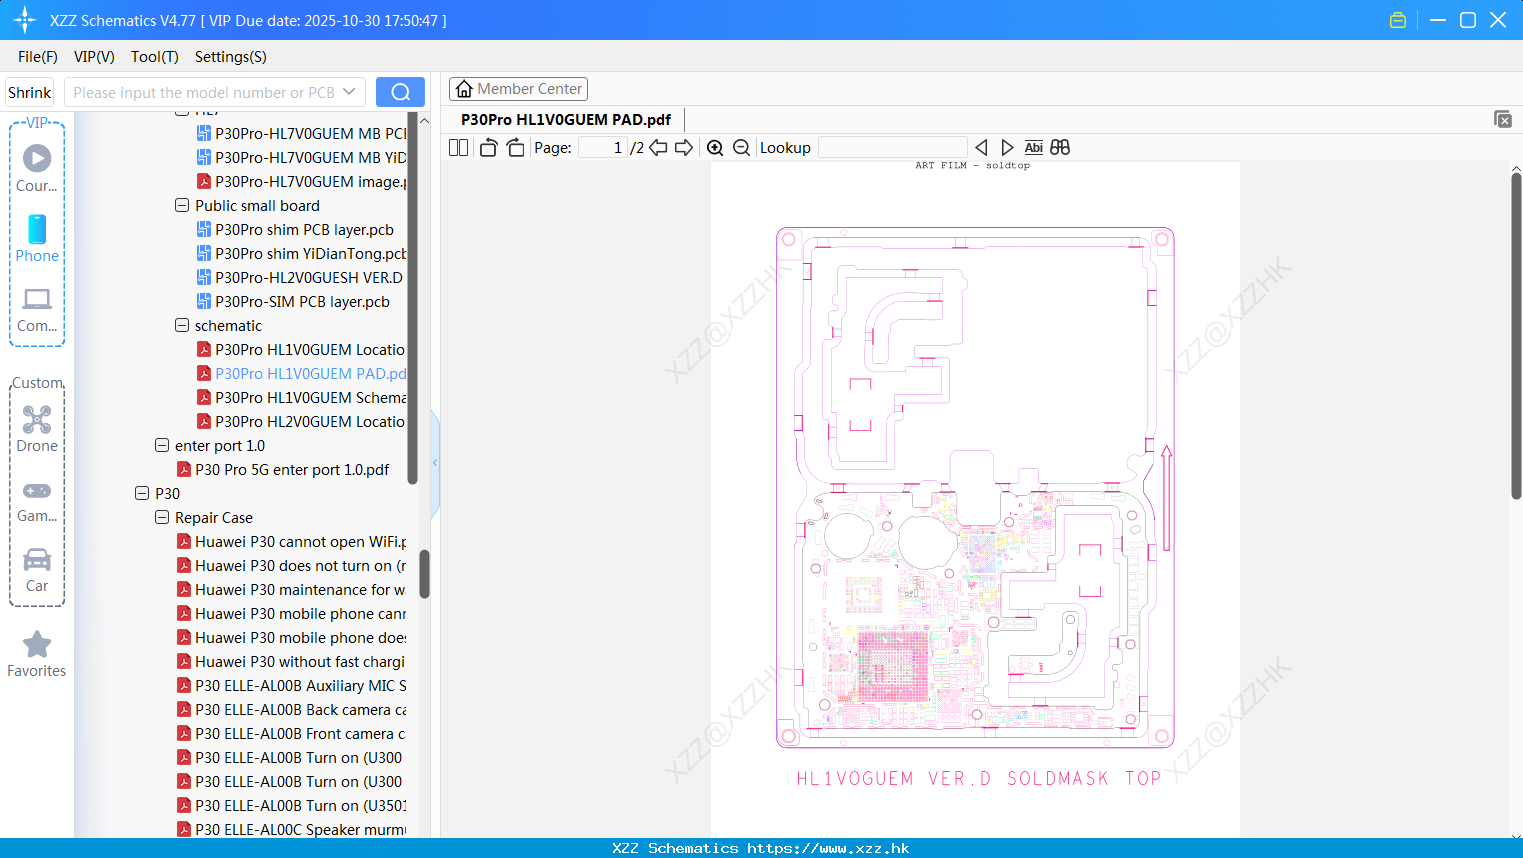Zoom in on the PDF
The width and height of the screenshot is (1523, 858).
(x=715, y=147)
